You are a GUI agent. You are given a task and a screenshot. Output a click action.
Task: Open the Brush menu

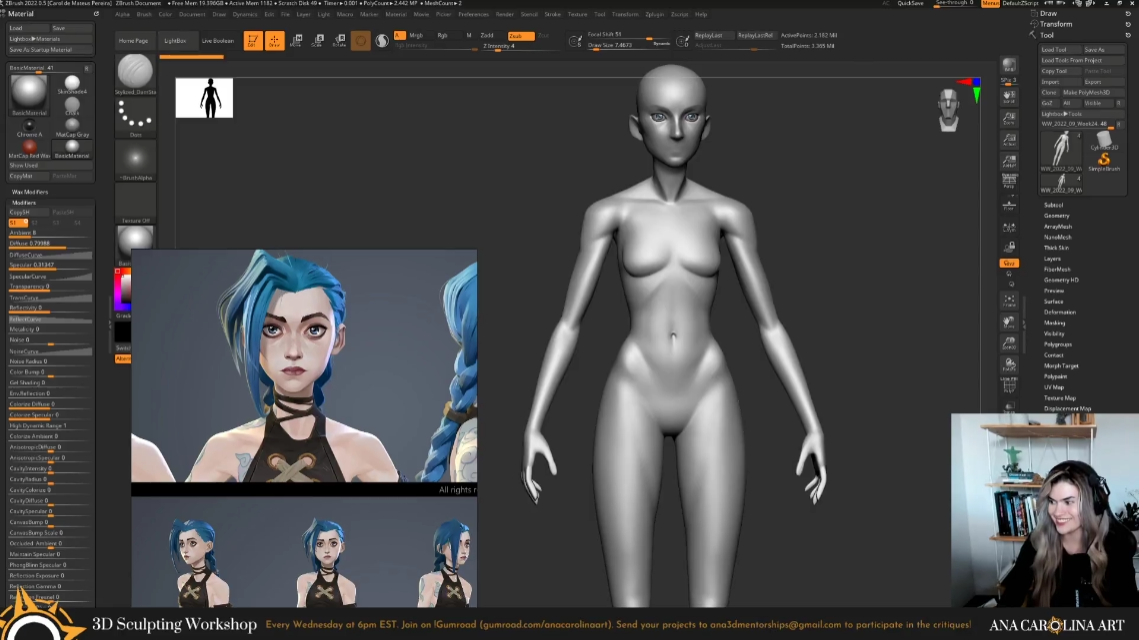145,15
